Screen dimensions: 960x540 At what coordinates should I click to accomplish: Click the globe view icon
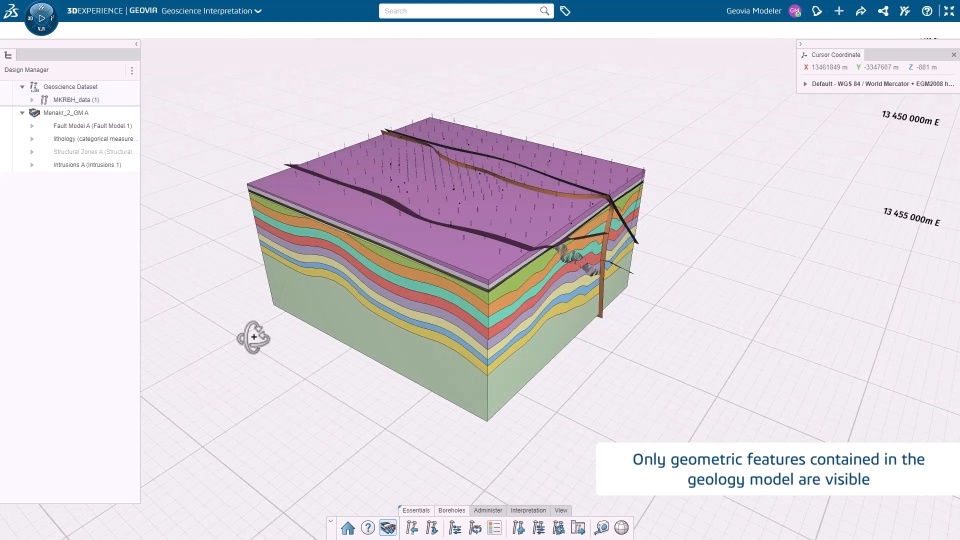click(621, 528)
